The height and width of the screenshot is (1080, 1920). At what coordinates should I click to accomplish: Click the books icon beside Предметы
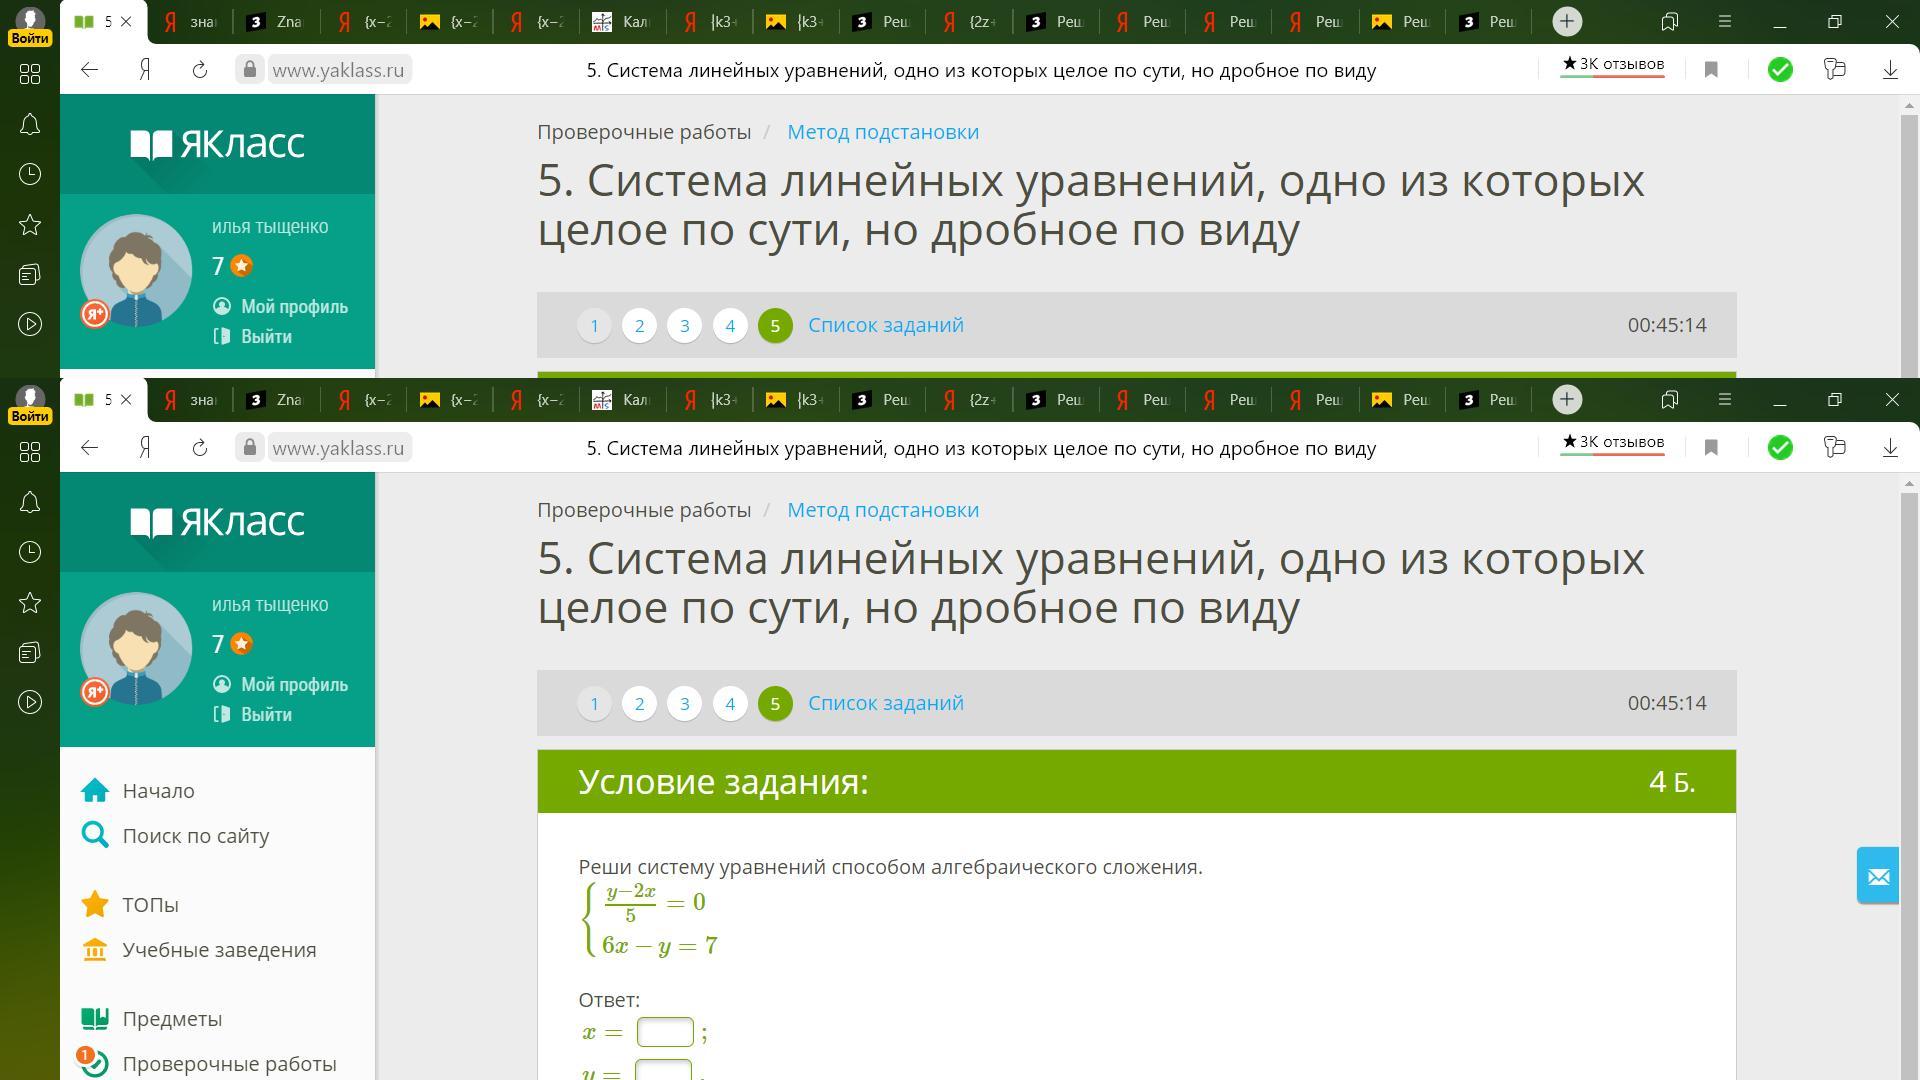pos(95,1018)
